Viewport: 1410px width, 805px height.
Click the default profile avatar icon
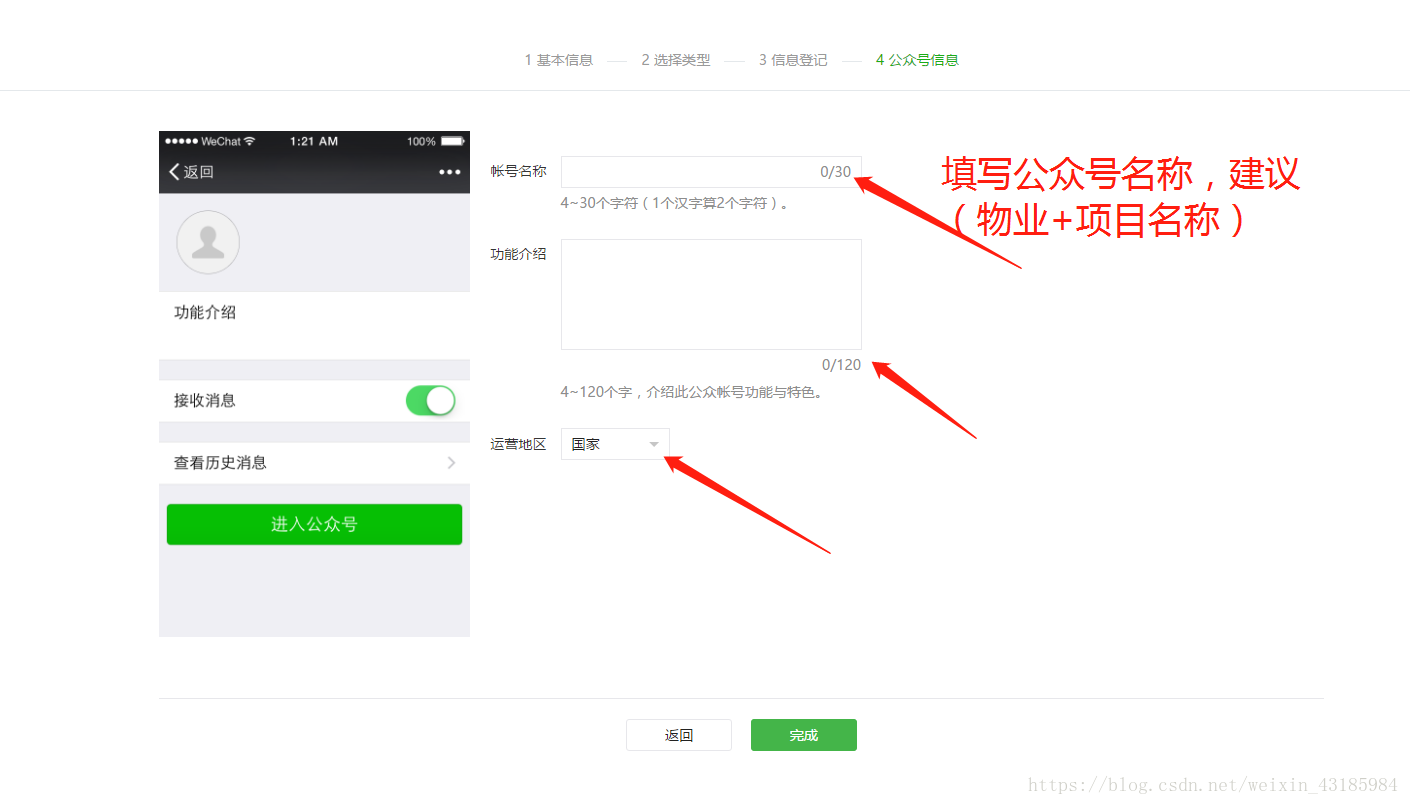pos(208,242)
